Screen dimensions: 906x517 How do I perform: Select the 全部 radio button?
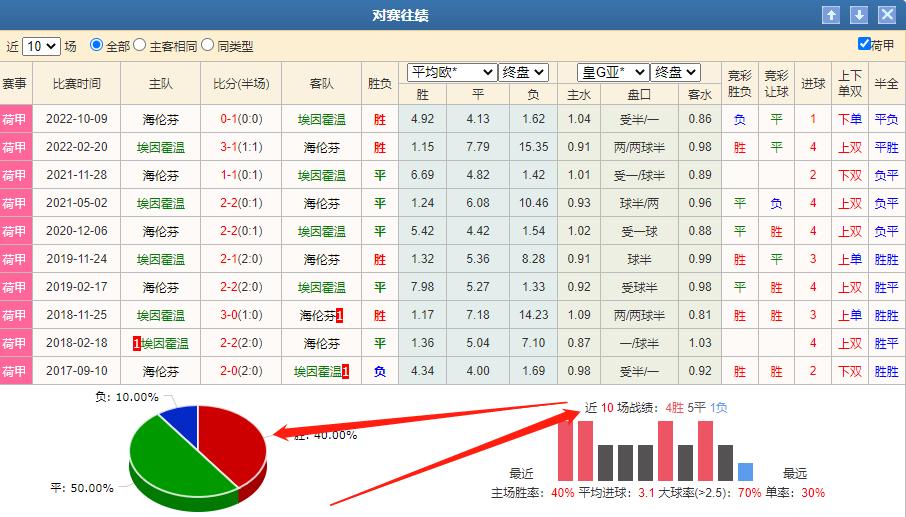96,45
